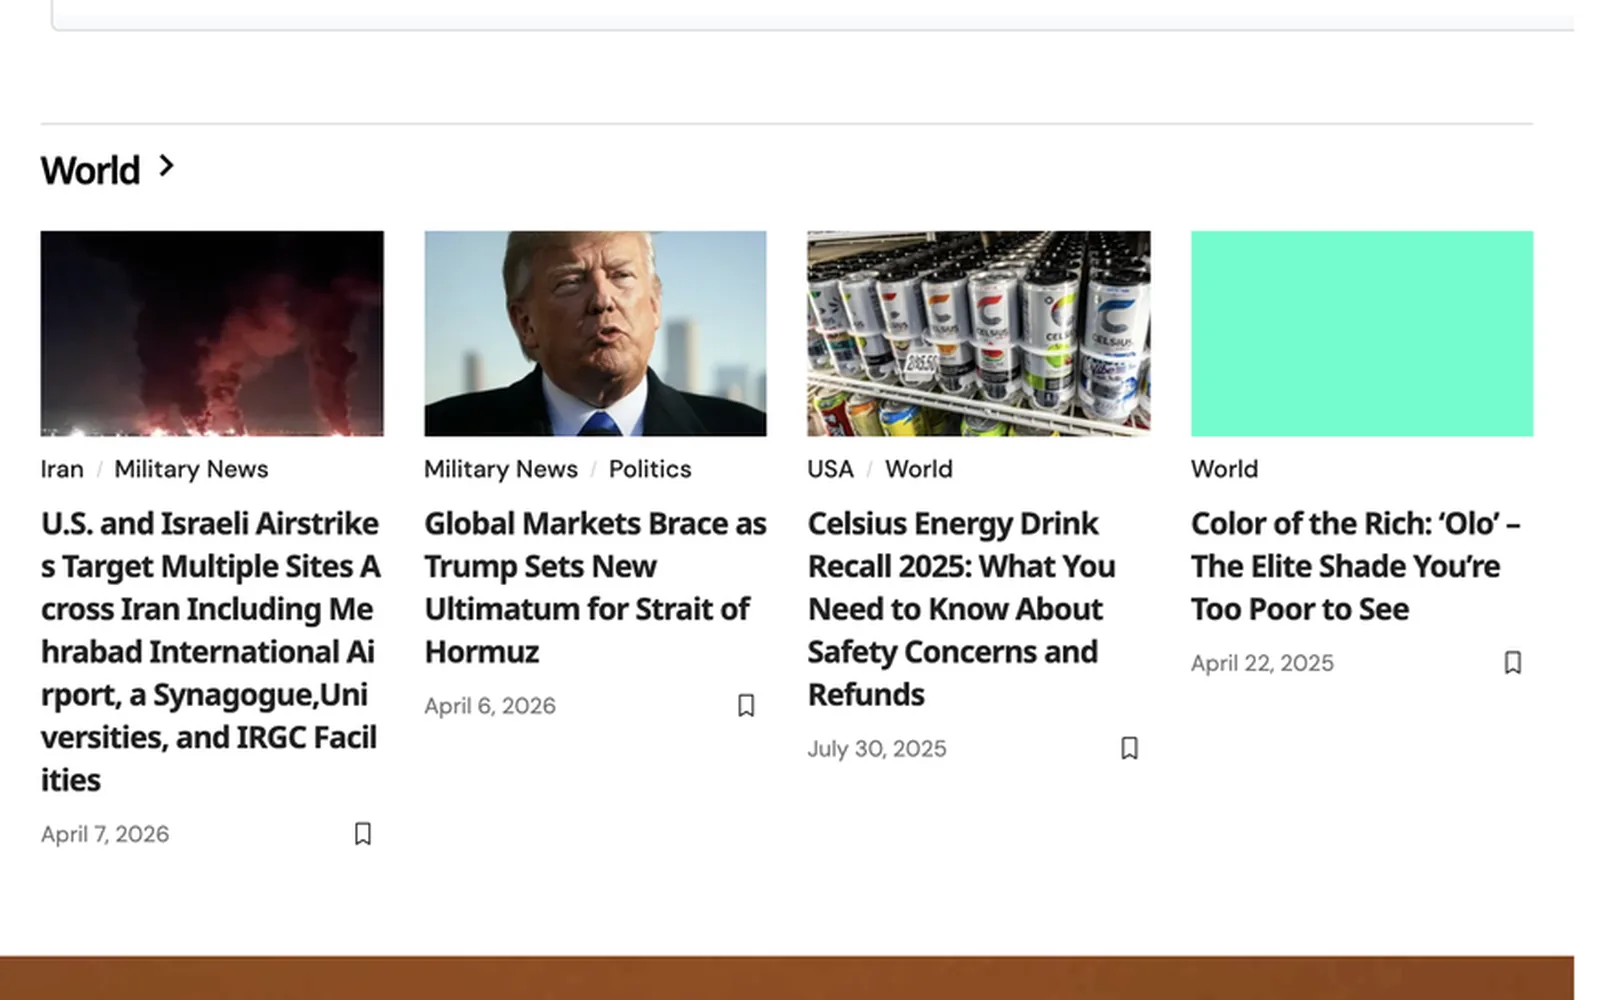This screenshot has height=1000, width=1600.
Task: Click the mint green Olo color image
Action: tap(1361, 333)
